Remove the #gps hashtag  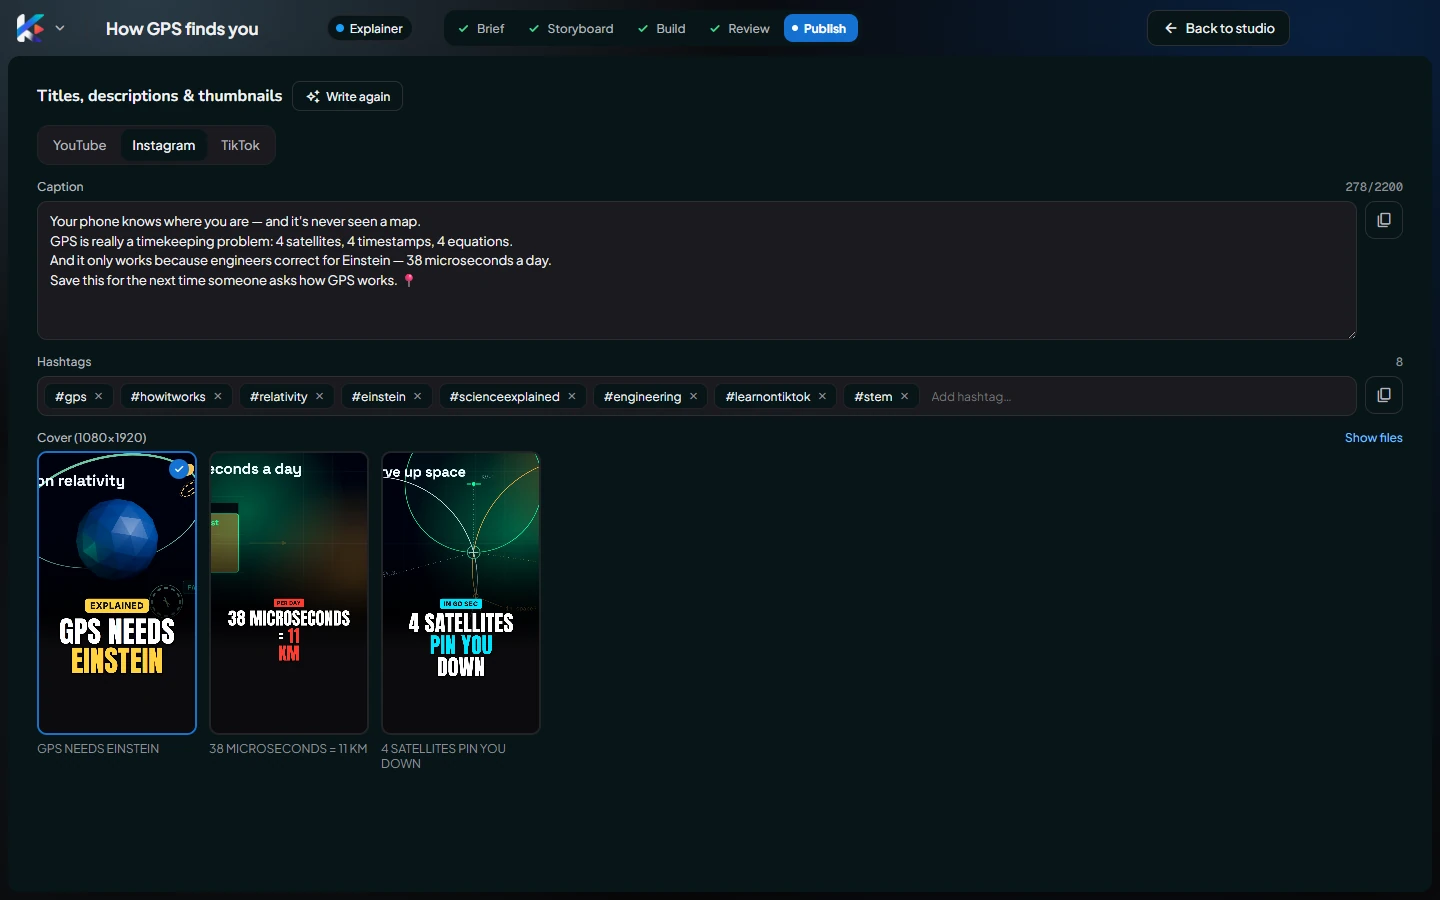99,396
